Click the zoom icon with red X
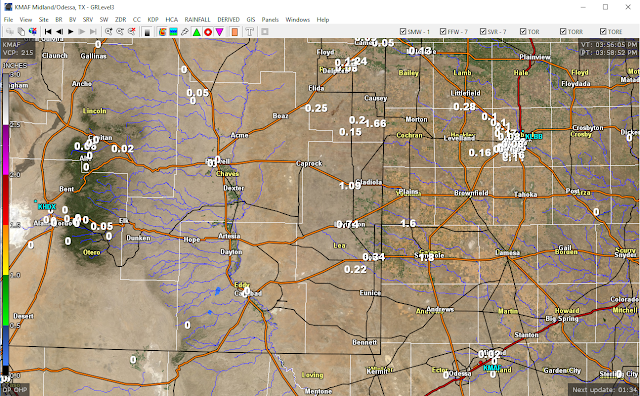 [x=131, y=31]
